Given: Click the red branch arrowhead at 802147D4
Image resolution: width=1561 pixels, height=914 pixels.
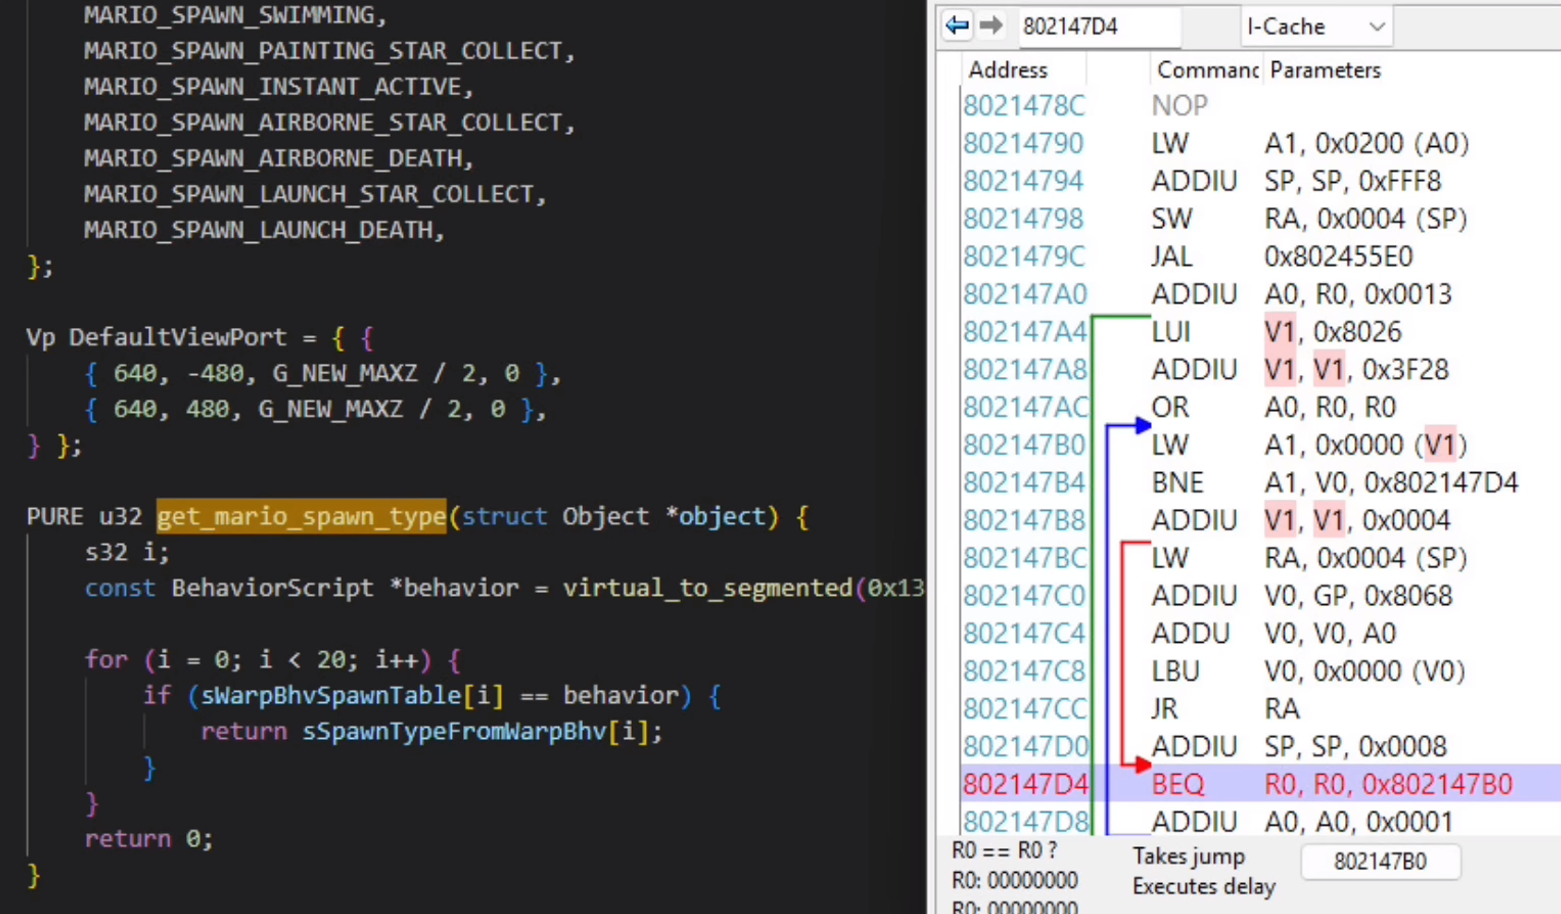Looking at the screenshot, I should point(1142,765).
